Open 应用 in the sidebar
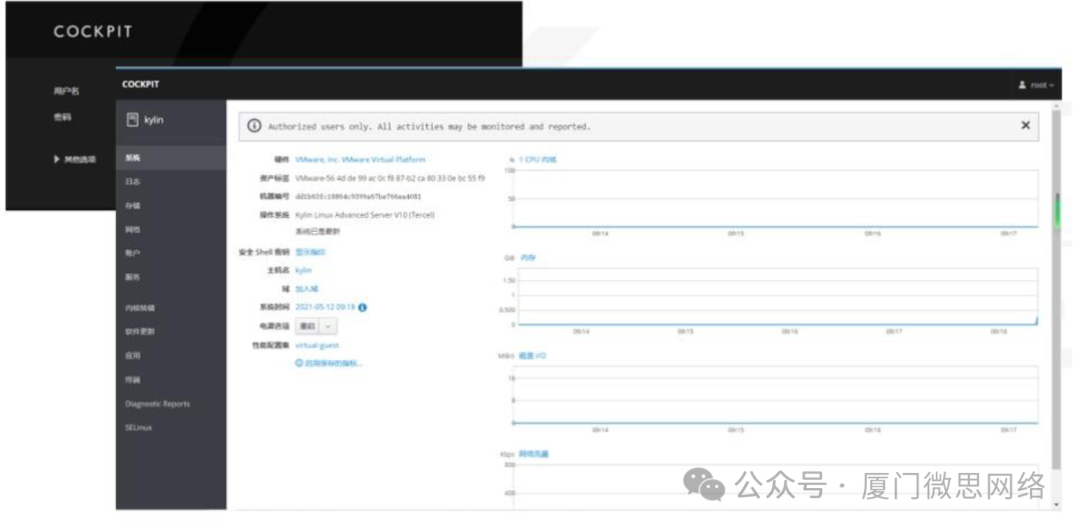 point(171,355)
